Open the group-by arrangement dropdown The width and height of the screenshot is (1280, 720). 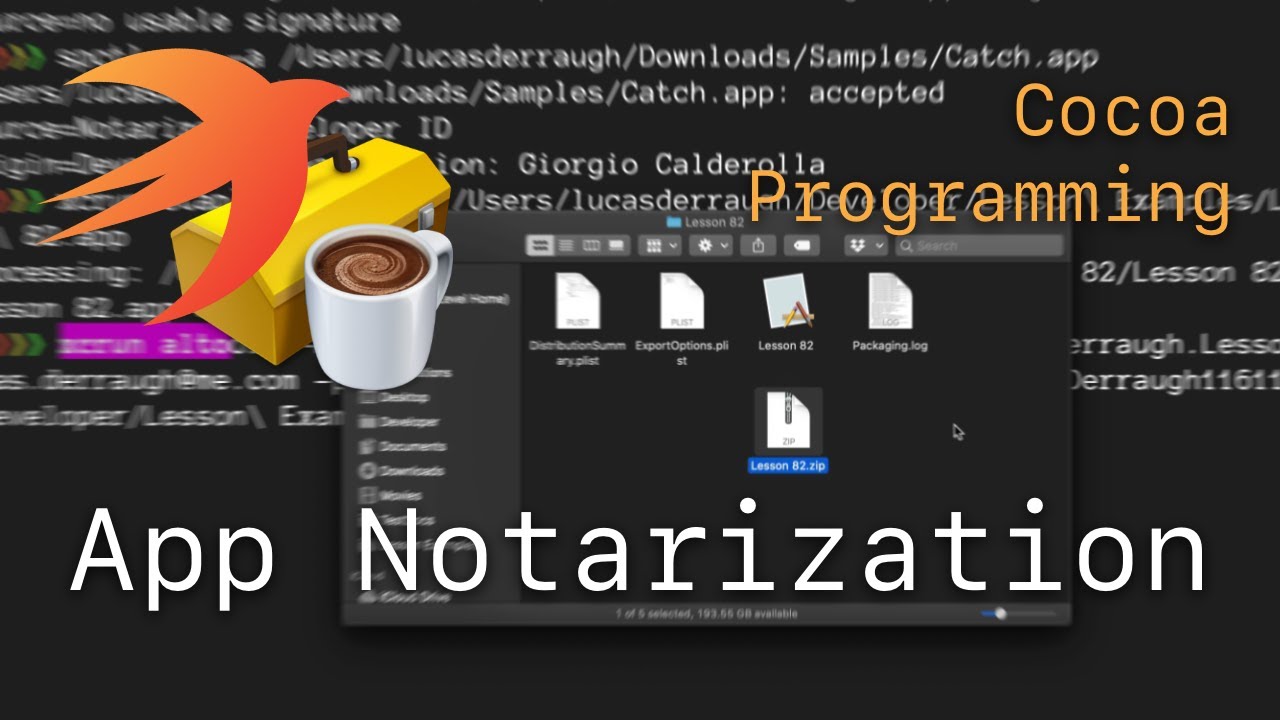[660, 245]
